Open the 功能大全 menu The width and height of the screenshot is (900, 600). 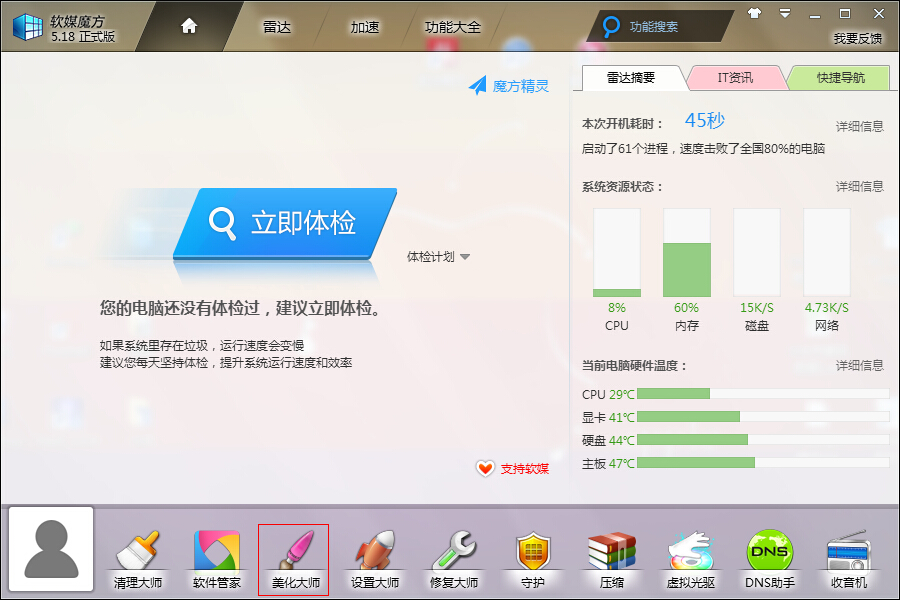[x=452, y=27]
